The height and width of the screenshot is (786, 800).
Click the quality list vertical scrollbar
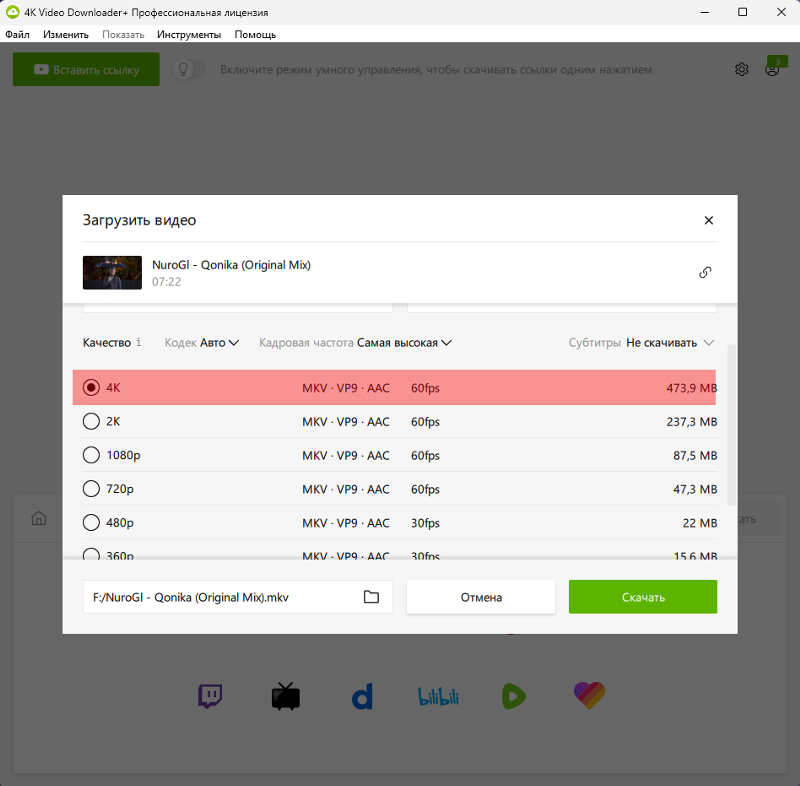coord(731,424)
